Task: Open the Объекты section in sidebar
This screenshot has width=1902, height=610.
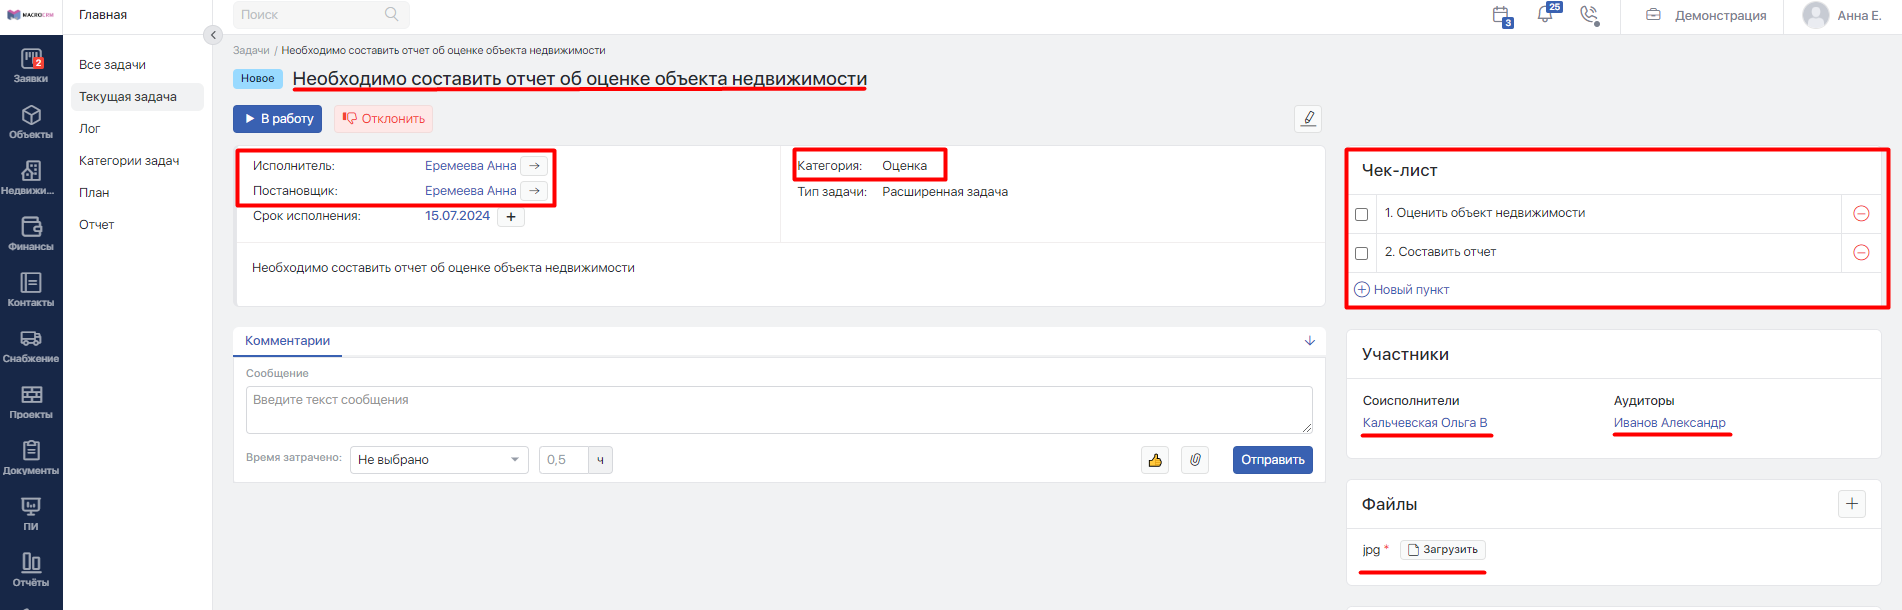Action: click(x=31, y=122)
